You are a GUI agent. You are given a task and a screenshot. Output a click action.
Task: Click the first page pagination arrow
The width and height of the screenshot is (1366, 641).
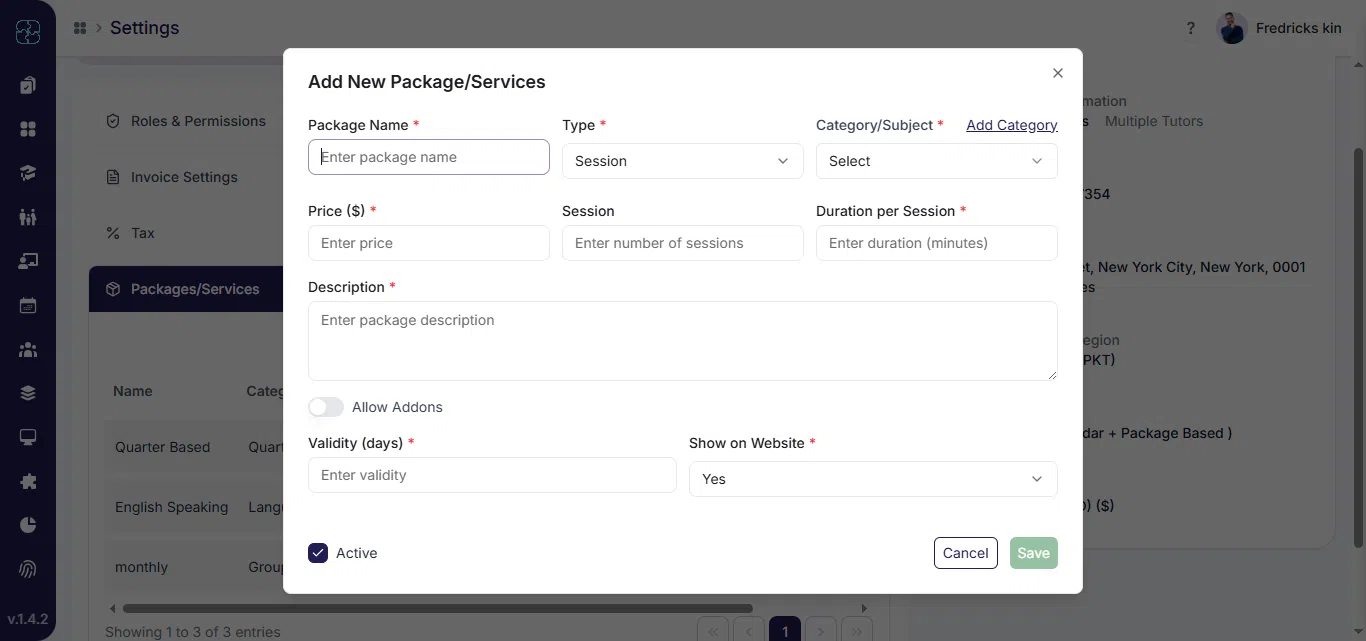(x=713, y=631)
